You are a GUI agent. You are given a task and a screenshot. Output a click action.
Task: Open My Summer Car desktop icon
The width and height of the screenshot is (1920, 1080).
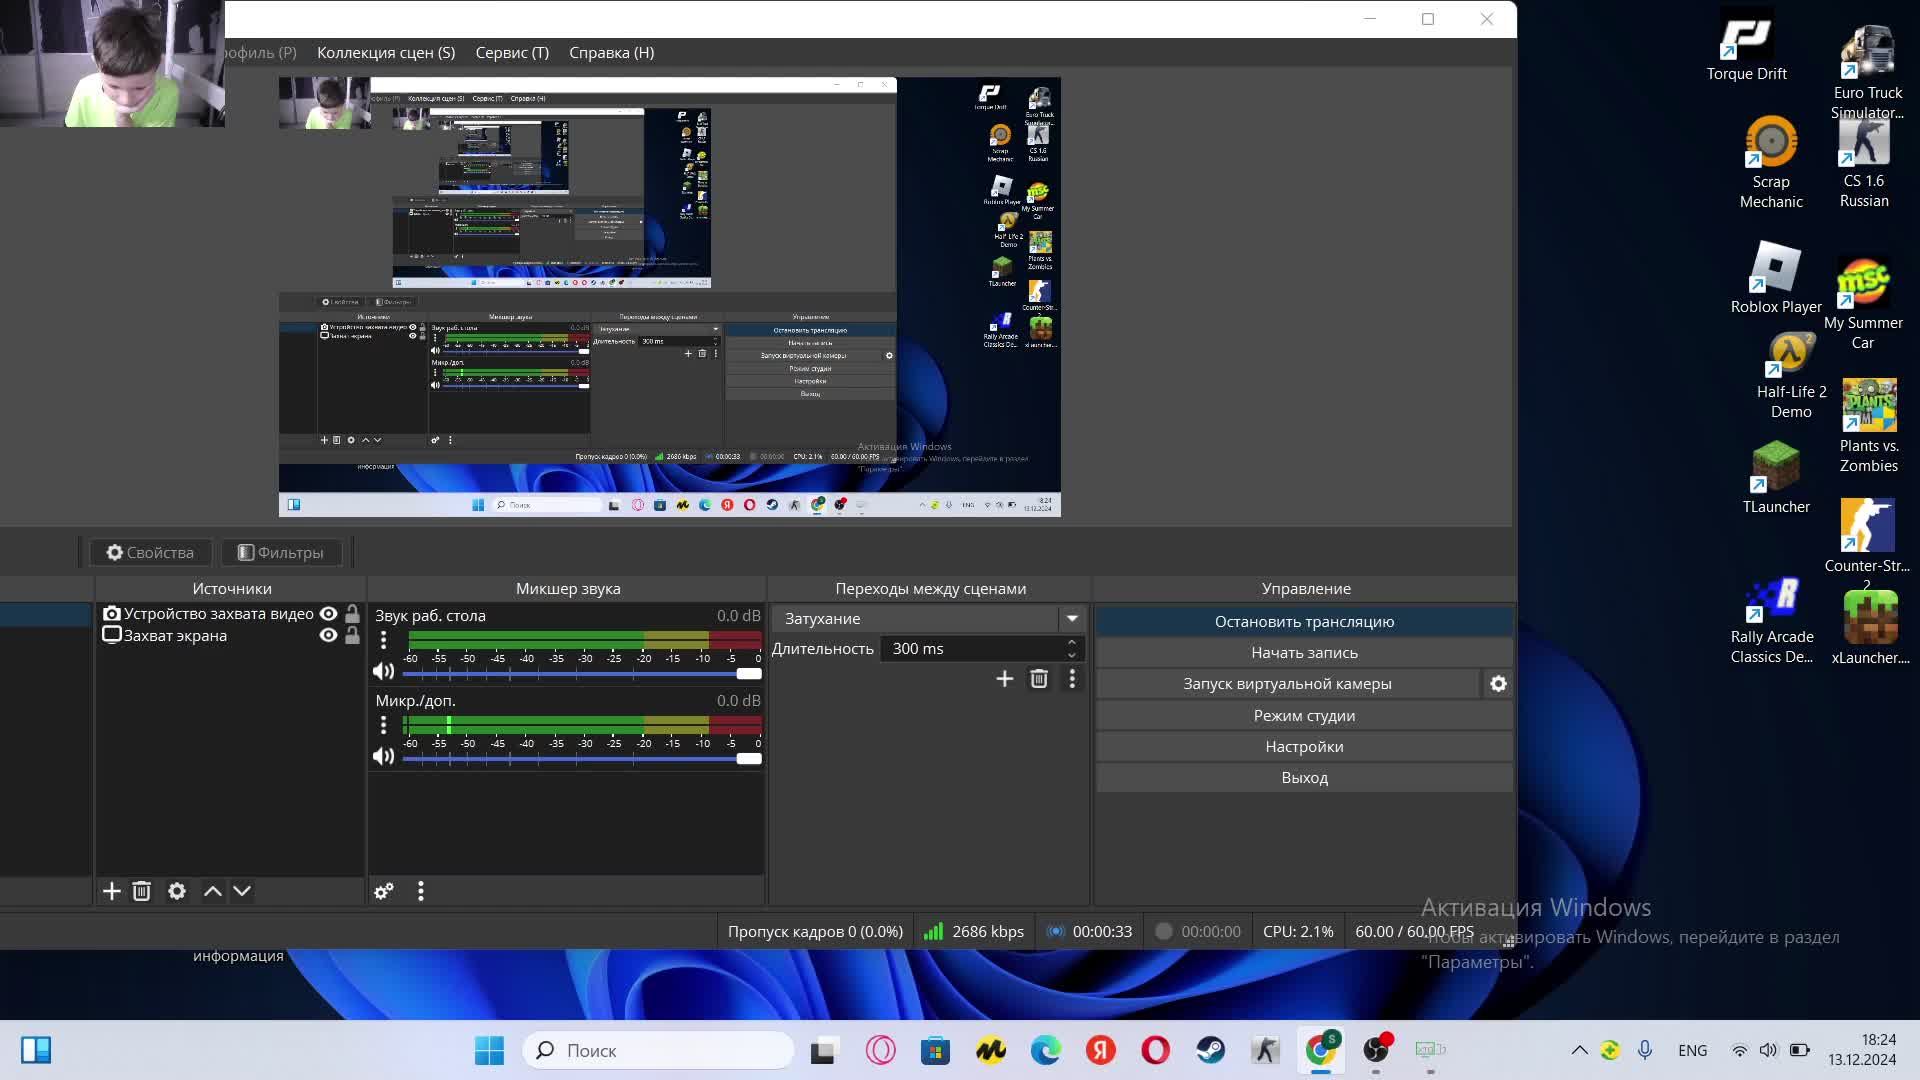1862,304
